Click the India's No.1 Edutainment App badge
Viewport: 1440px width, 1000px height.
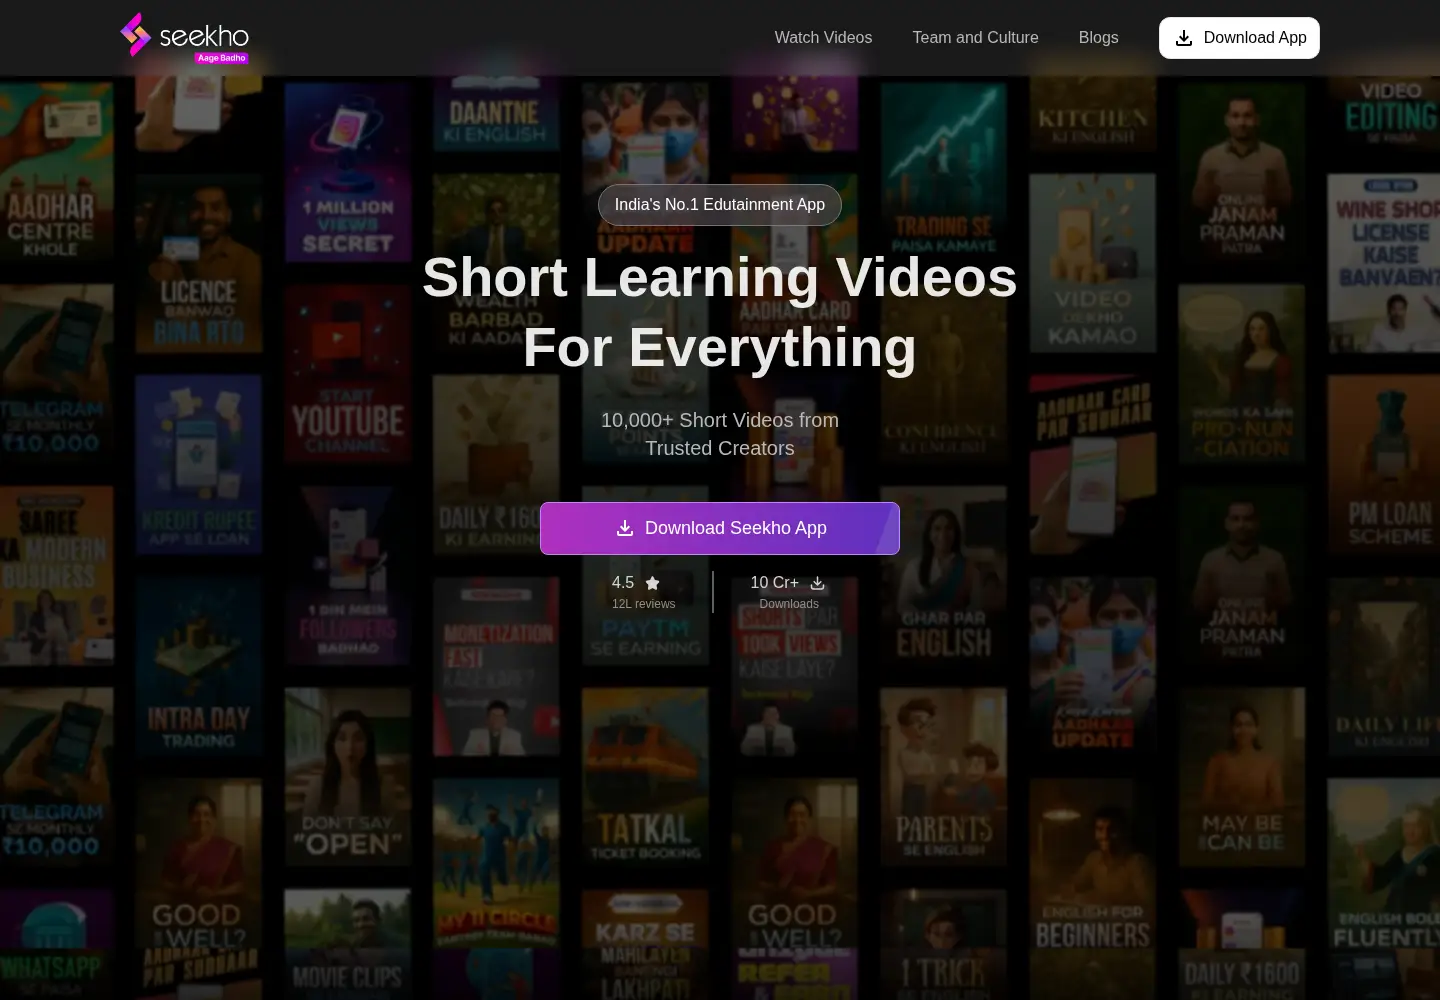720,205
